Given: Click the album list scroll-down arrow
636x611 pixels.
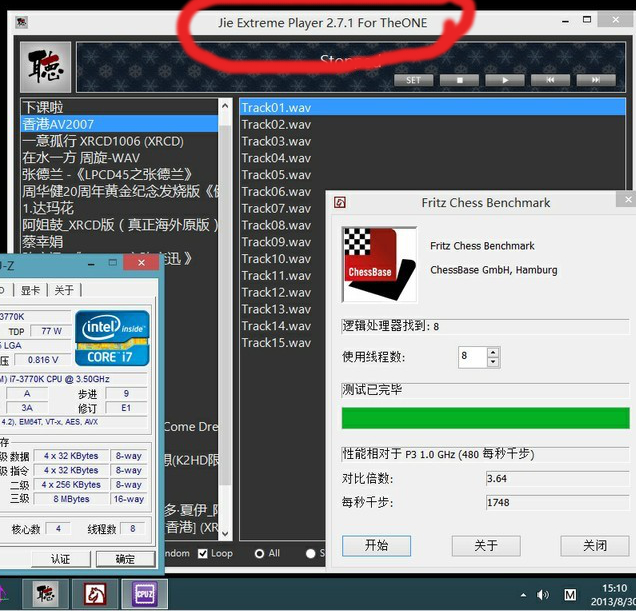Looking at the screenshot, I should 225,533.
